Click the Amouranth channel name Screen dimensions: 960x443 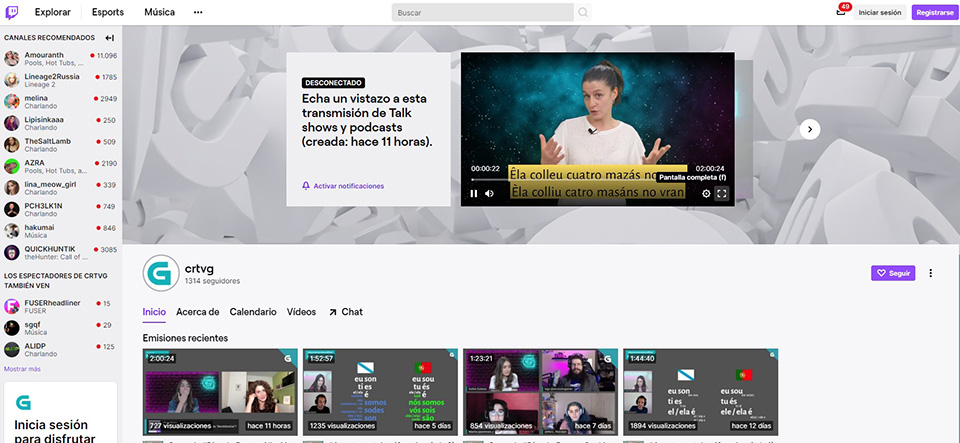(x=44, y=55)
